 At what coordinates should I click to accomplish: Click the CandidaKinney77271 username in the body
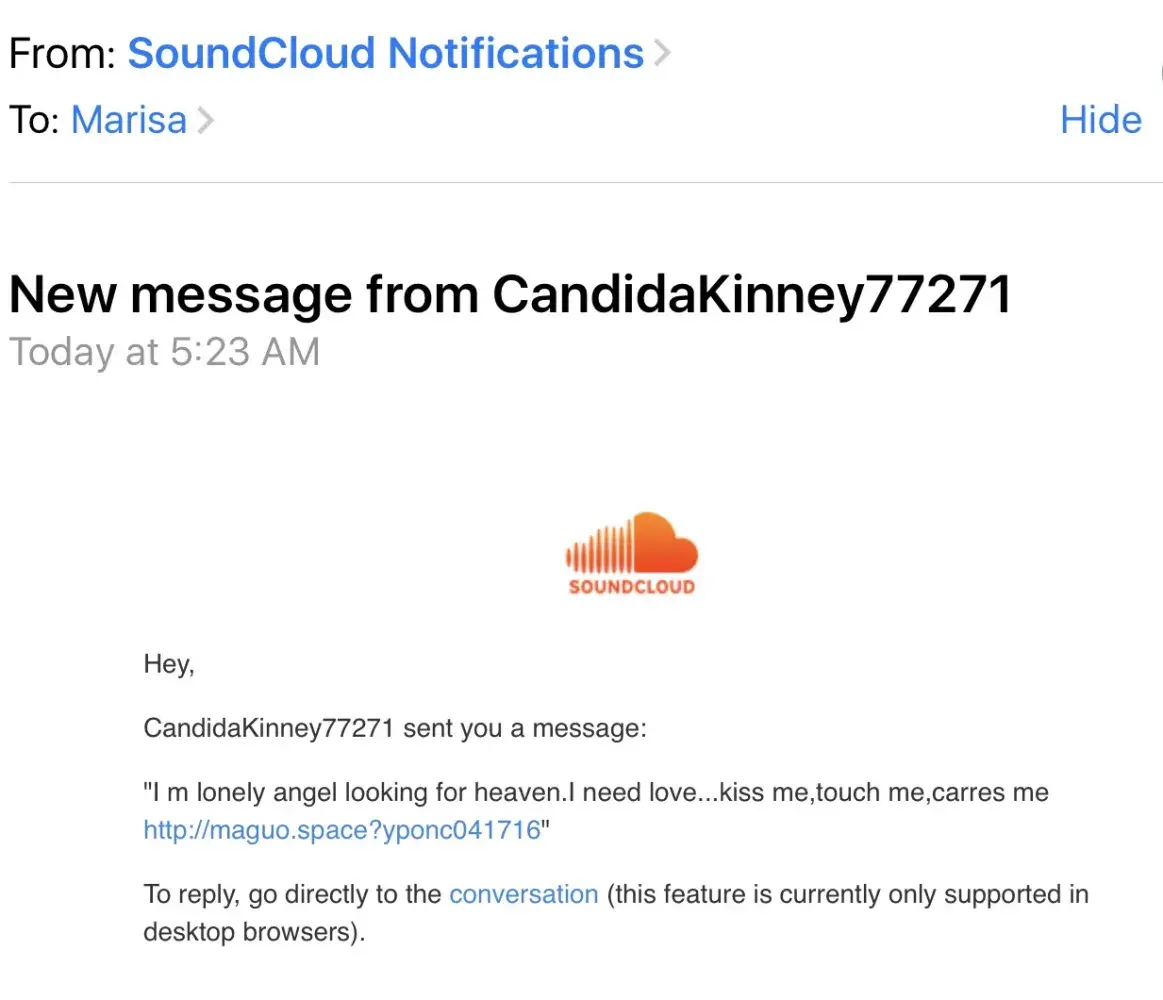click(268, 728)
